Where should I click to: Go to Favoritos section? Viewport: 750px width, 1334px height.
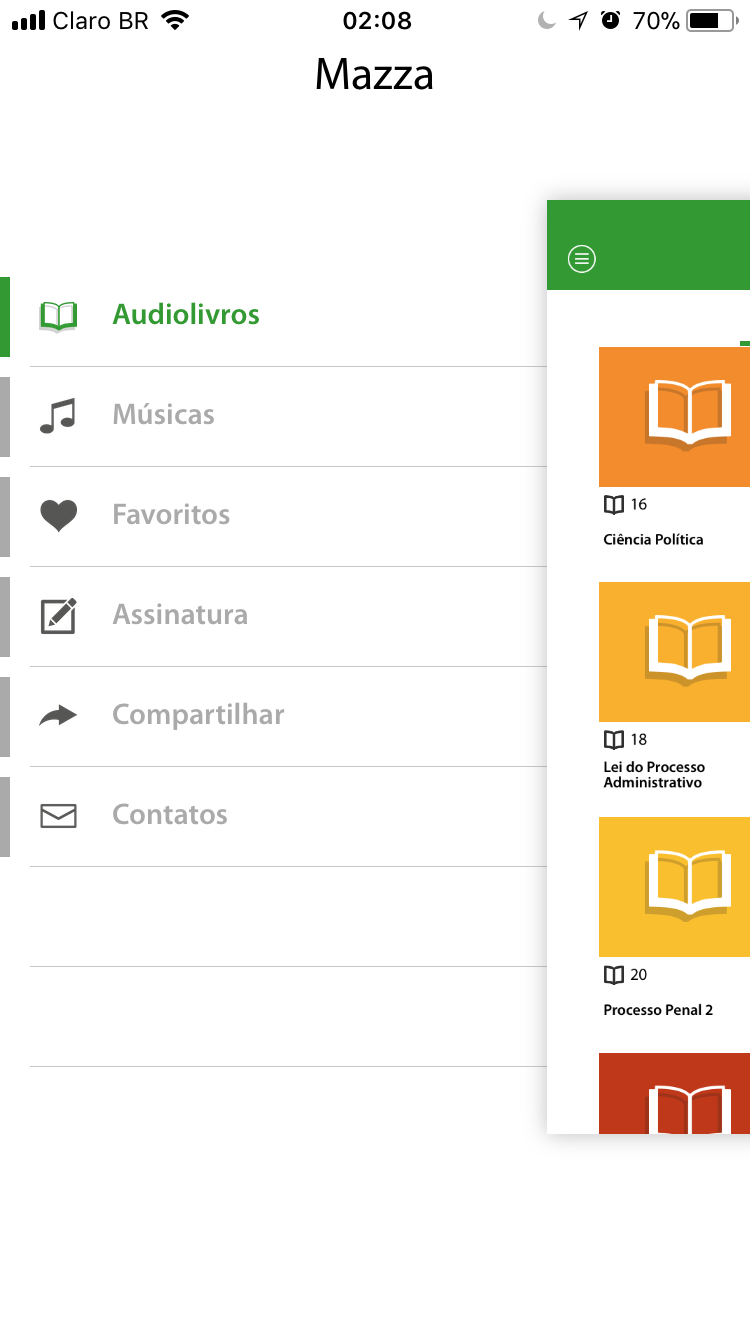pyautogui.click(x=171, y=515)
